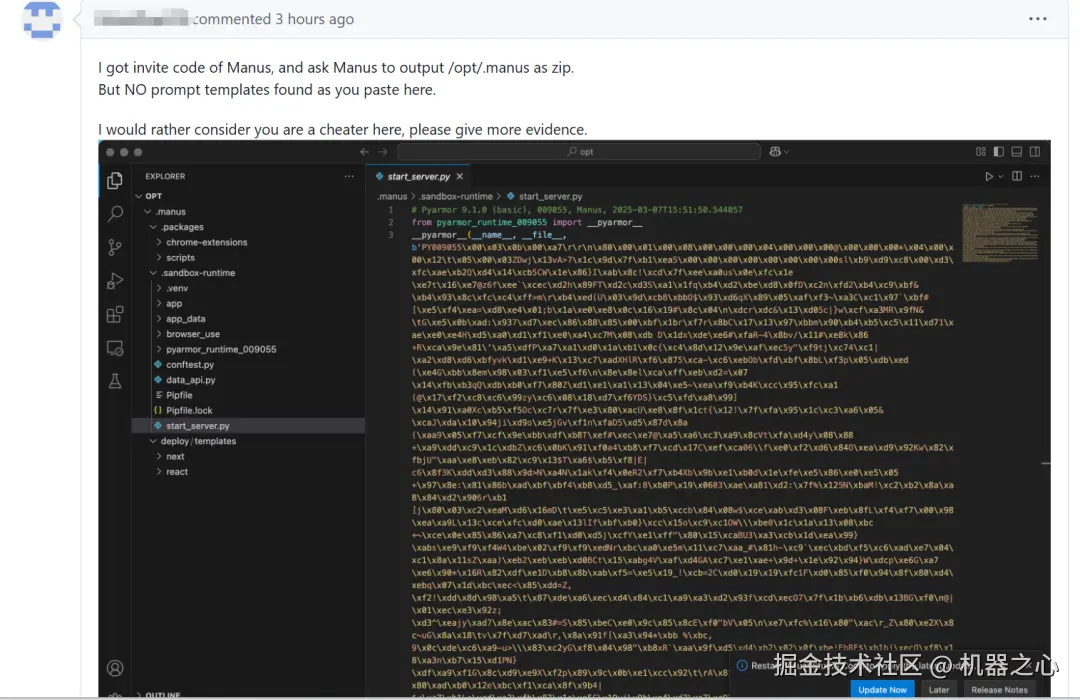This screenshot has width=1080, height=700.
Task: Click the EXPLORER panel title
Action: (165, 176)
